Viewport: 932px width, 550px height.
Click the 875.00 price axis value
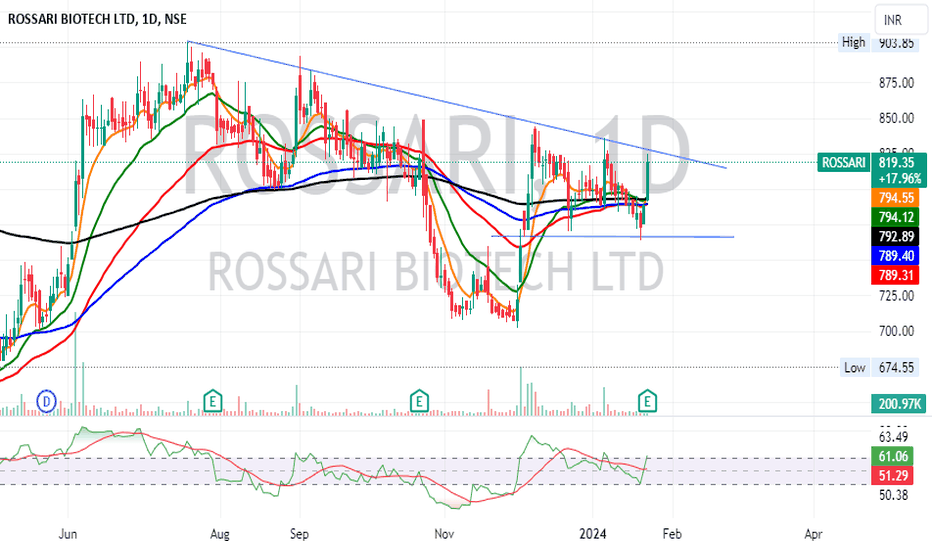(x=896, y=83)
